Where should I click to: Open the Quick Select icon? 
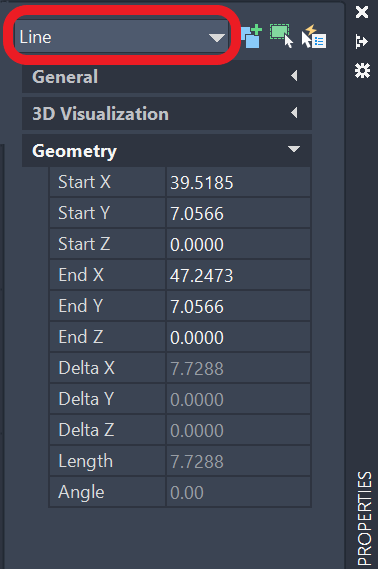[x=314, y=36]
